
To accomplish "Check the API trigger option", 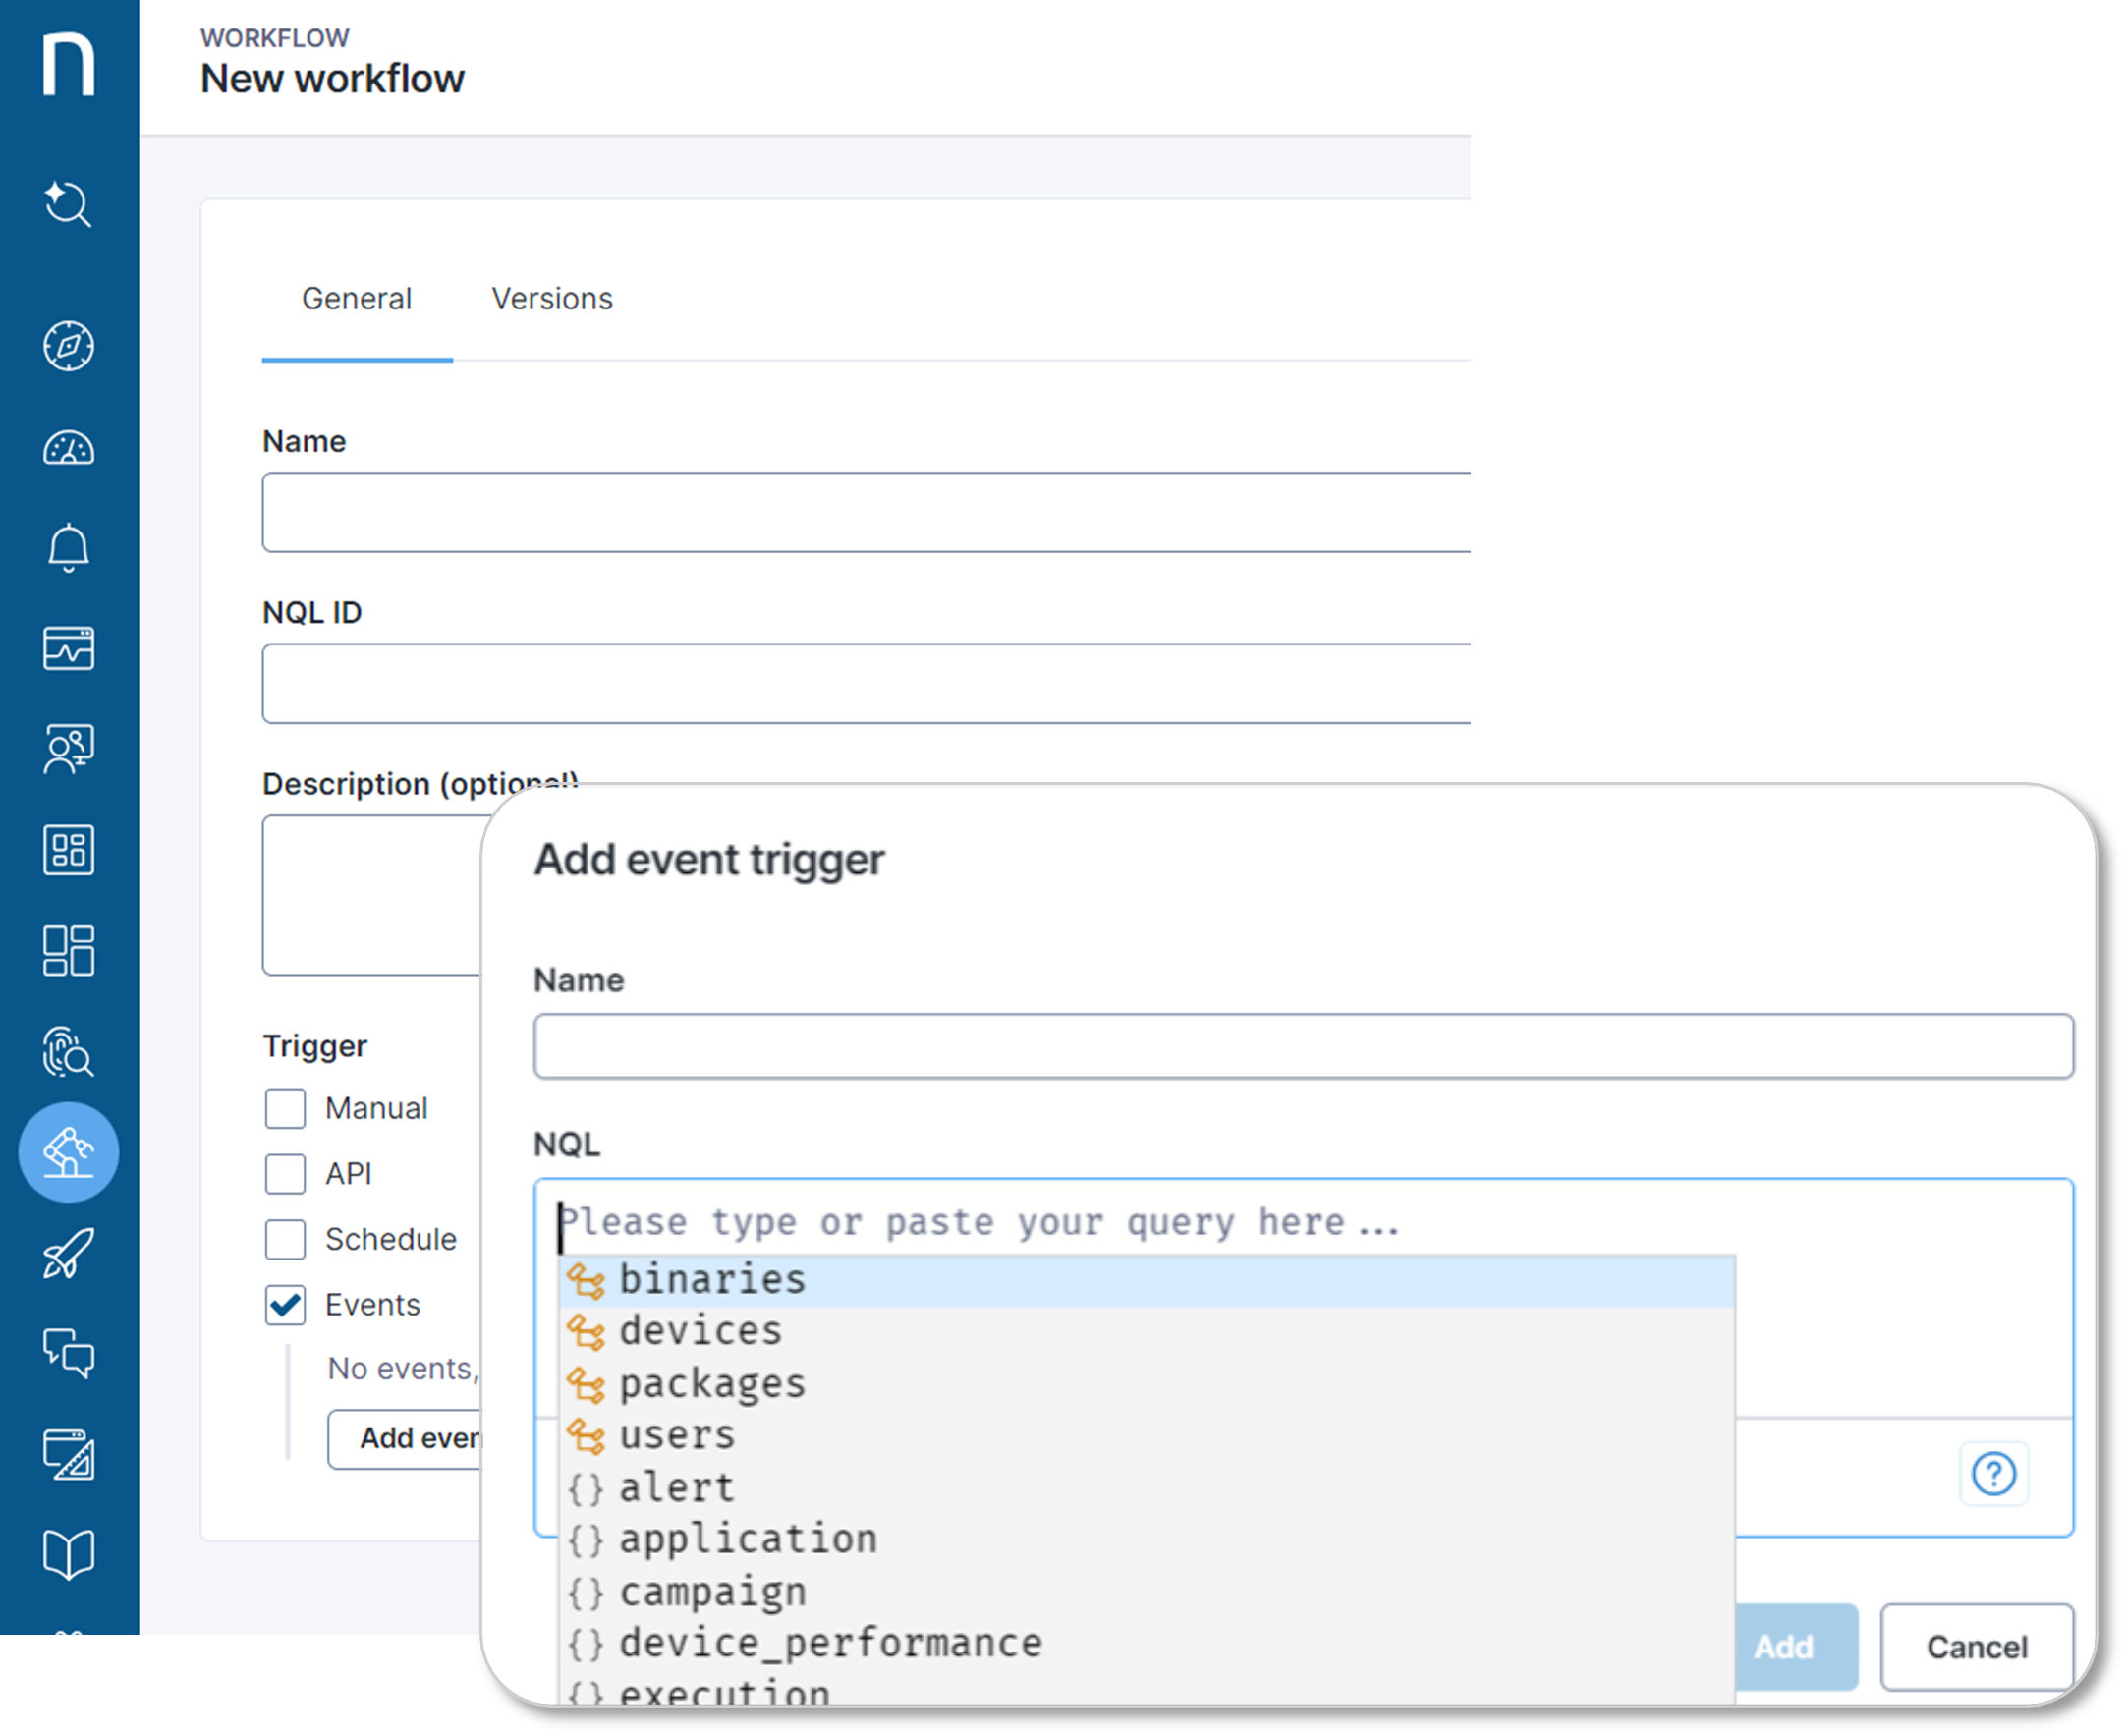I will (285, 1174).
